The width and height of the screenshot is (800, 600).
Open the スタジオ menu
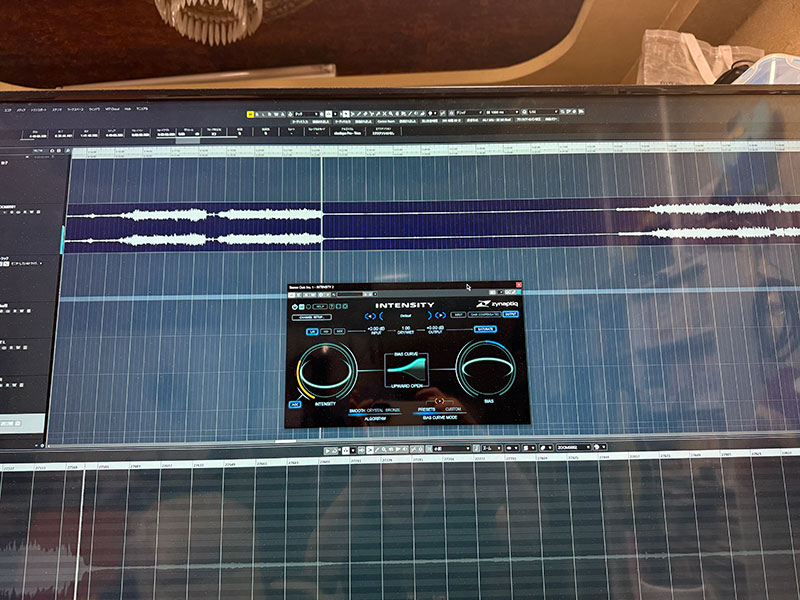coord(57,110)
